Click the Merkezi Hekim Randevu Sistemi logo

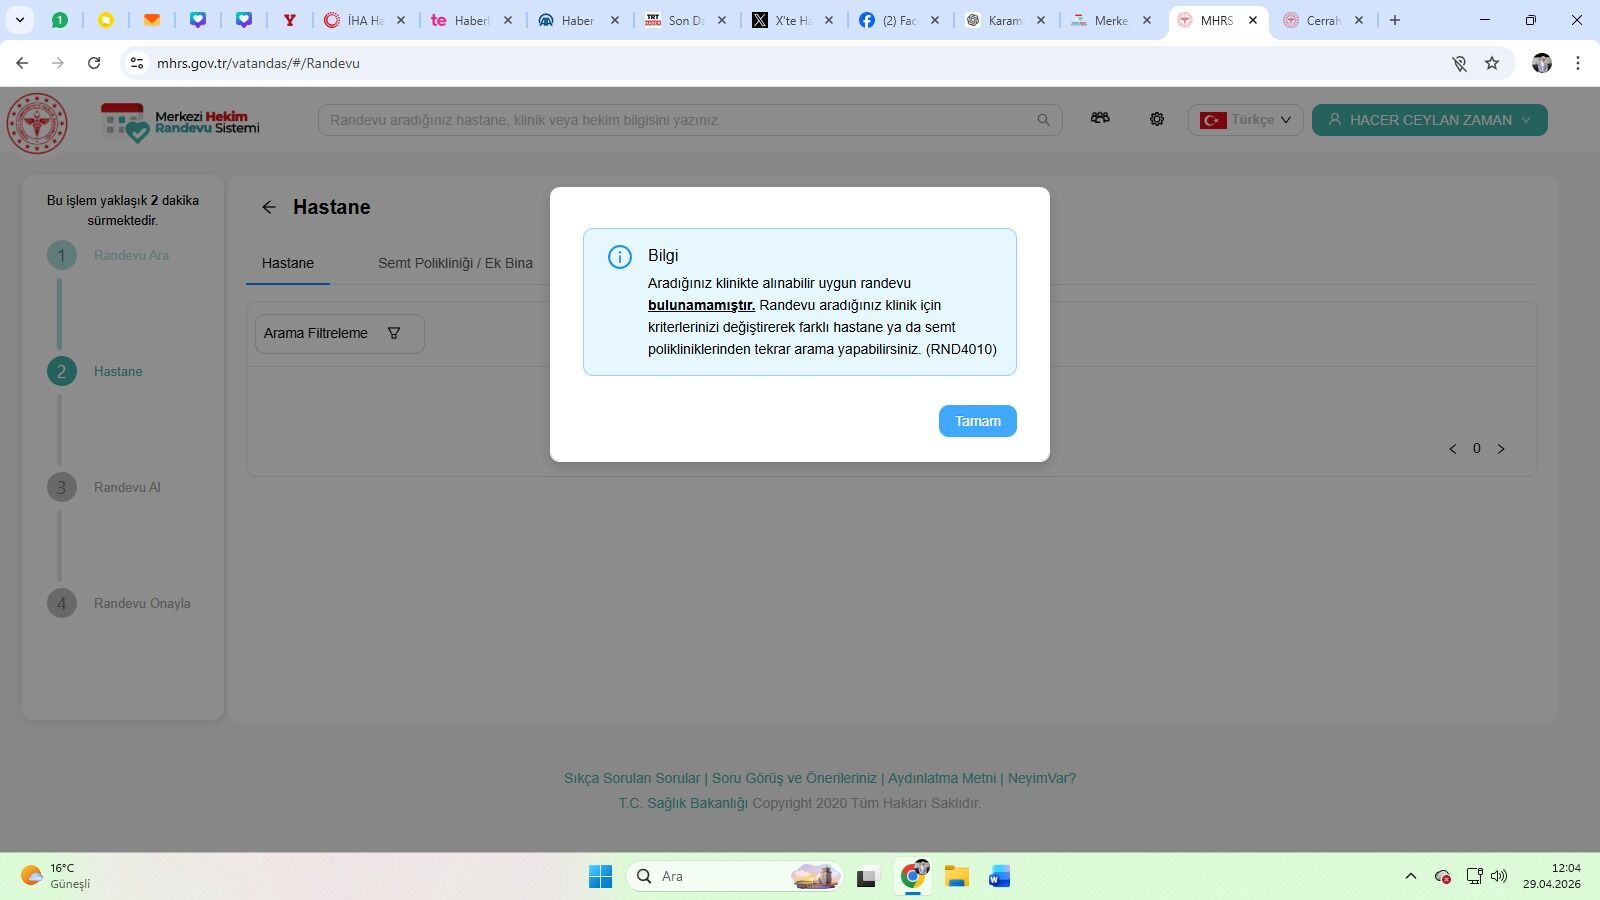tap(180, 122)
